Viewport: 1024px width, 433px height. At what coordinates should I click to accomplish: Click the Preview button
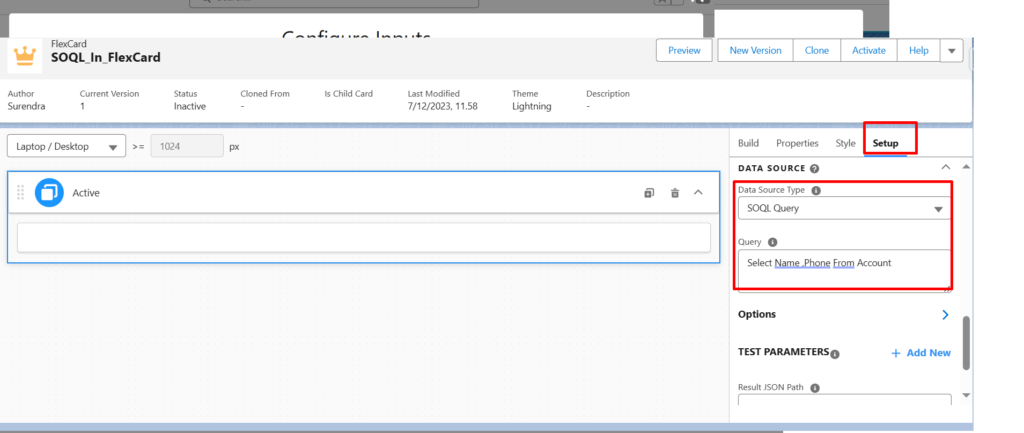pos(684,50)
